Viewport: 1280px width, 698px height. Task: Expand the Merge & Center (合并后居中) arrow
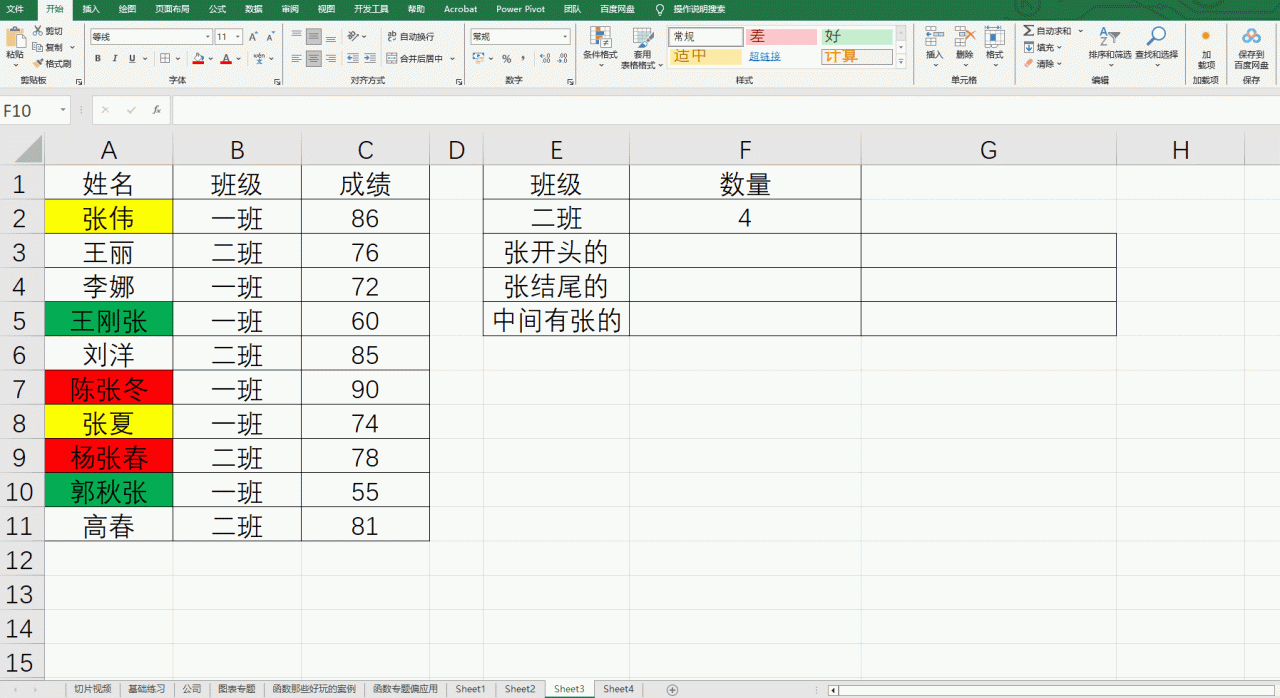(x=452, y=59)
